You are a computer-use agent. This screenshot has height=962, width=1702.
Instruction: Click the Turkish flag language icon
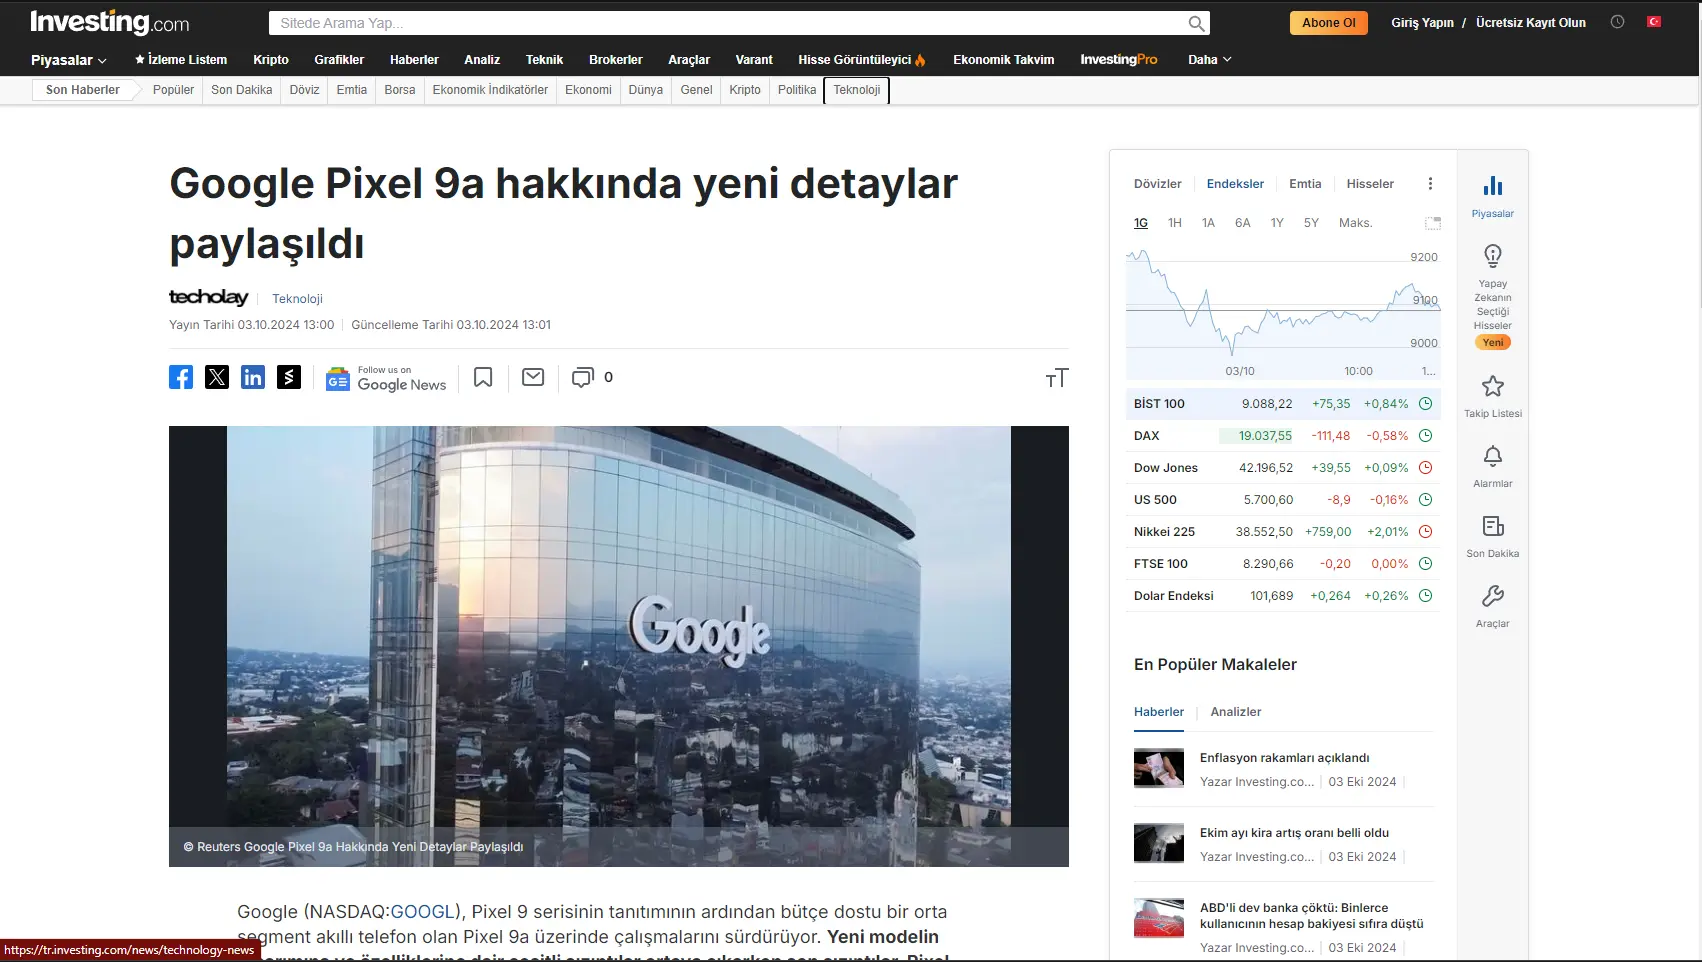click(1654, 22)
